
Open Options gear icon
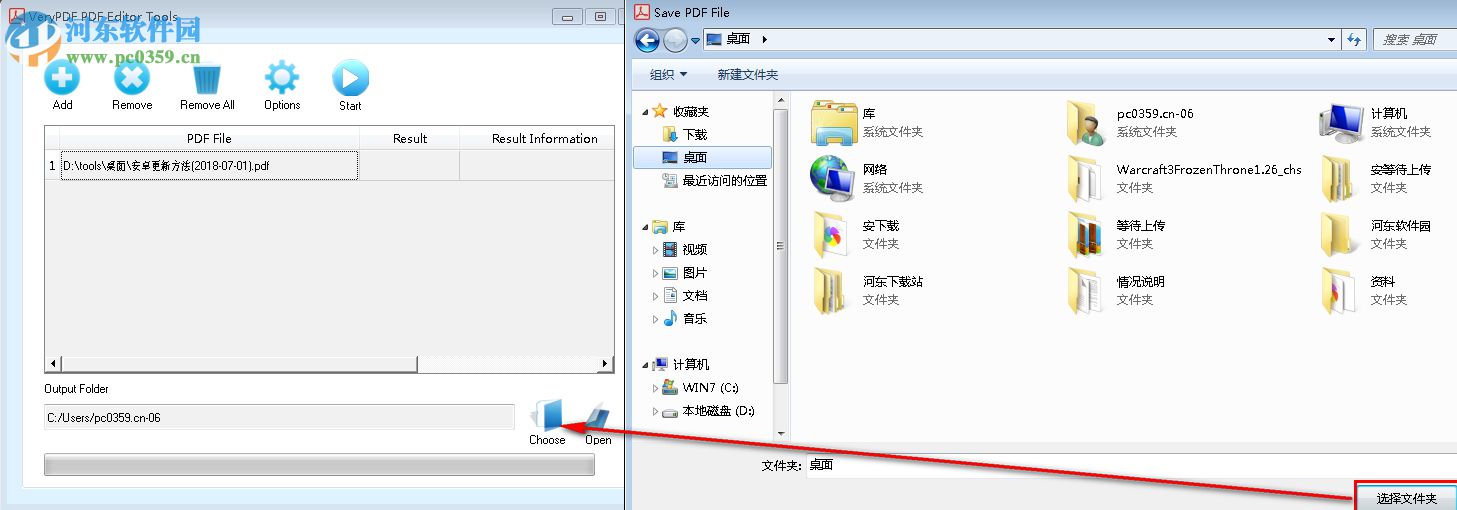[x=282, y=78]
